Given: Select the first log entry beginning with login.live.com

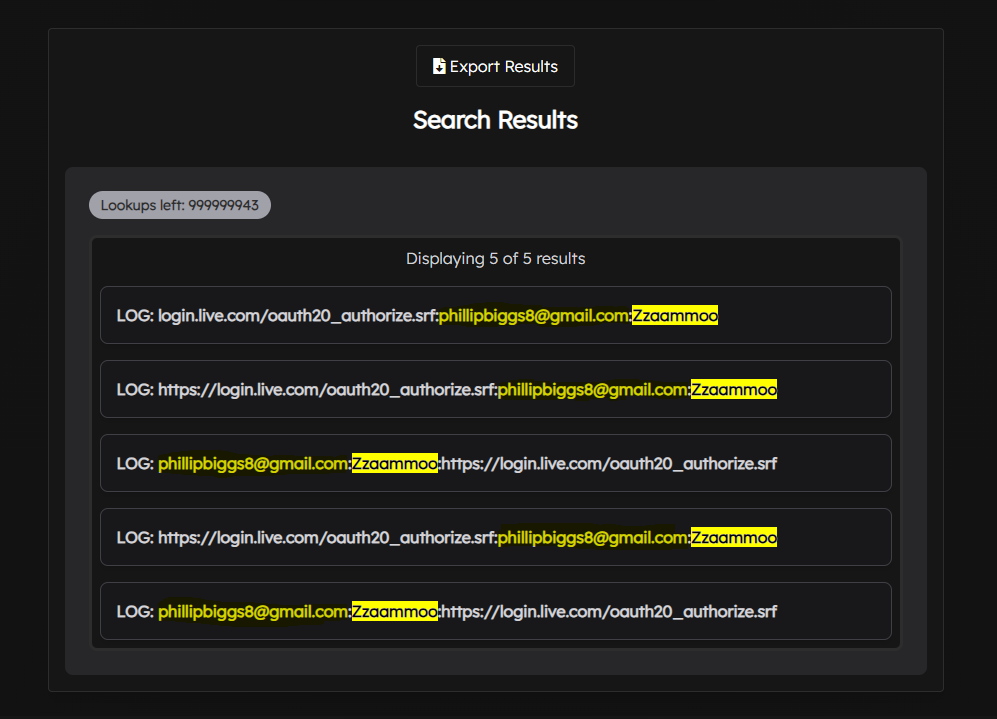Looking at the screenshot, I should [496, 315].
